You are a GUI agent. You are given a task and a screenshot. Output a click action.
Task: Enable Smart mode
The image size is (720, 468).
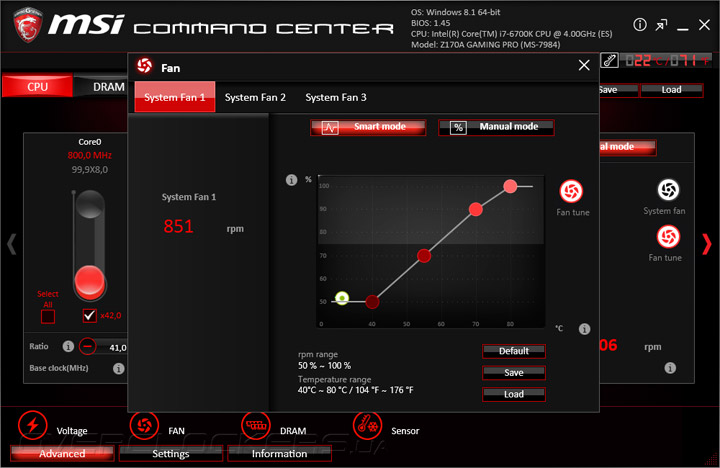(368, 128)
